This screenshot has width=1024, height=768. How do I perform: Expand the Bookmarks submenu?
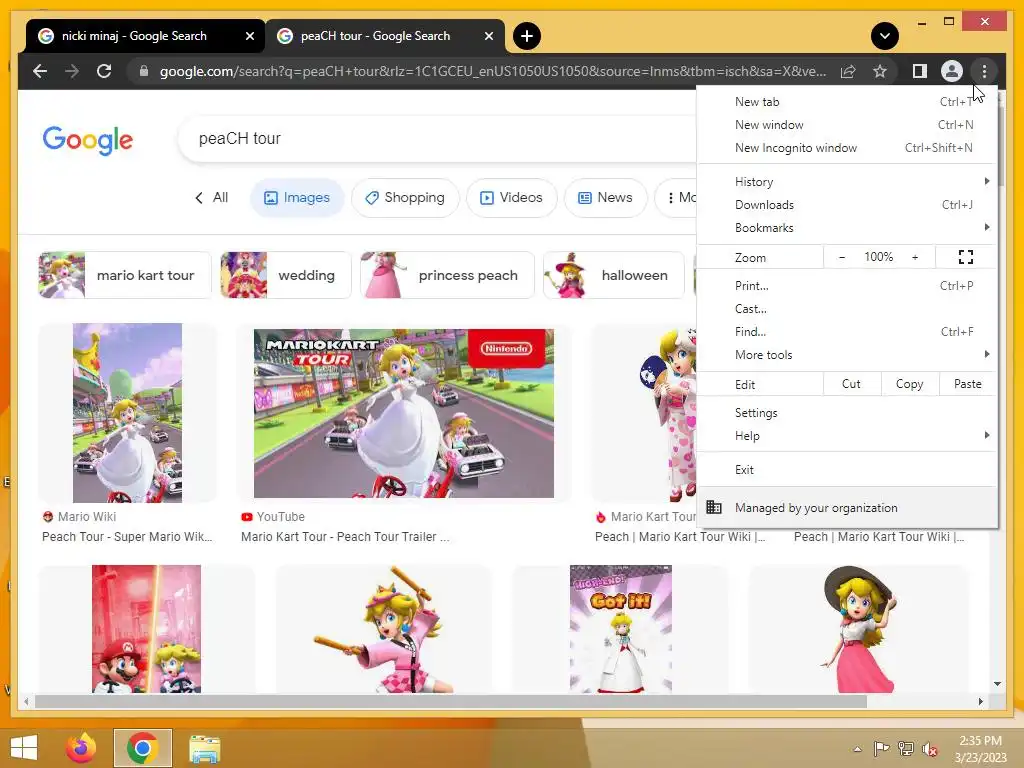[847, 227]
